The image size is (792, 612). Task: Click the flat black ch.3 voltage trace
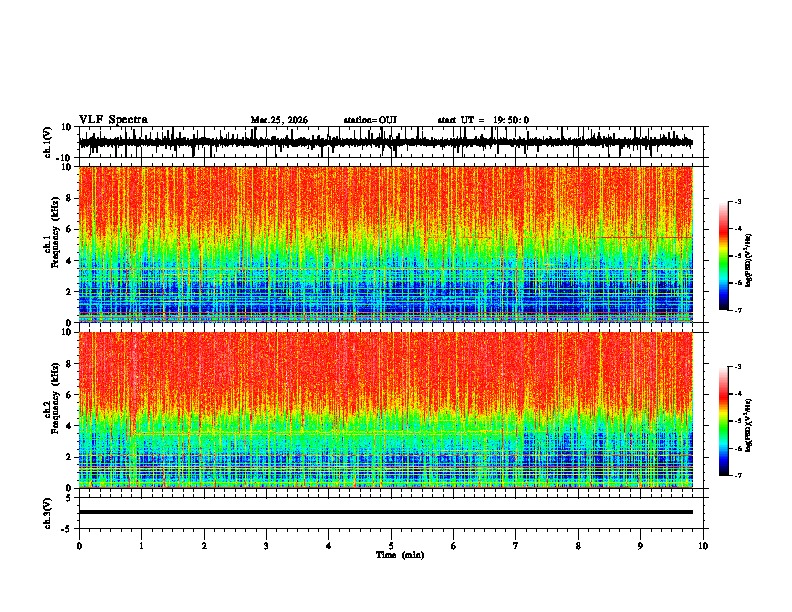[x=385, y=512]
